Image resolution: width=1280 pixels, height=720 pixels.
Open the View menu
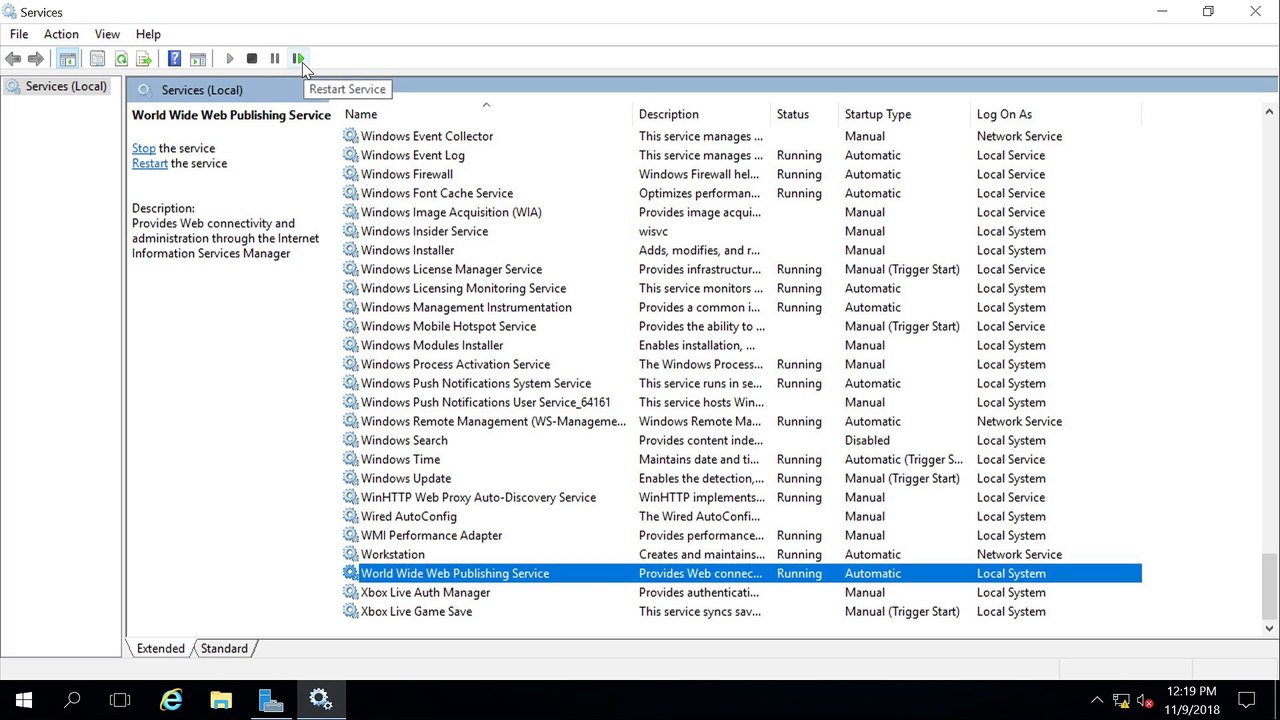(x=107, y=34)
